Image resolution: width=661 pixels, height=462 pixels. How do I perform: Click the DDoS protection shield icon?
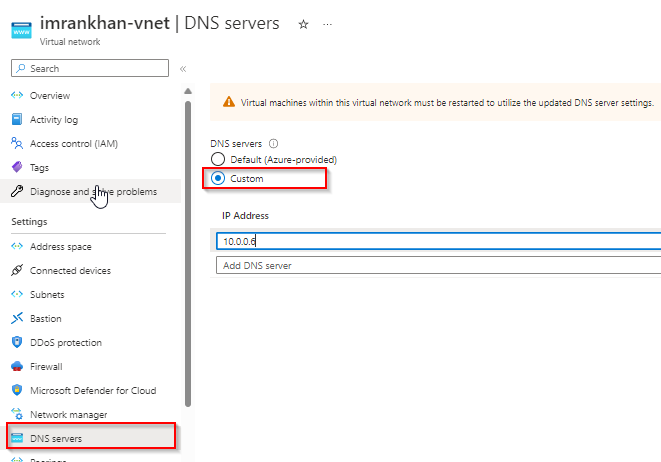point(17,342)
